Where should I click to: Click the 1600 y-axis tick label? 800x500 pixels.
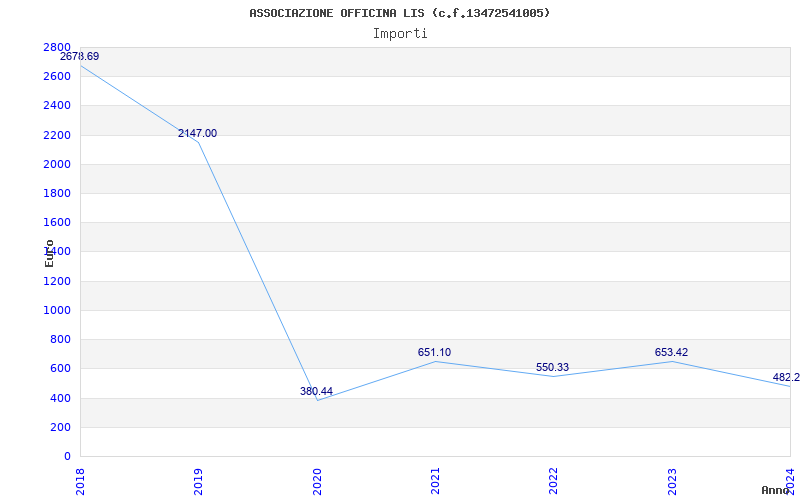point(57,222)
